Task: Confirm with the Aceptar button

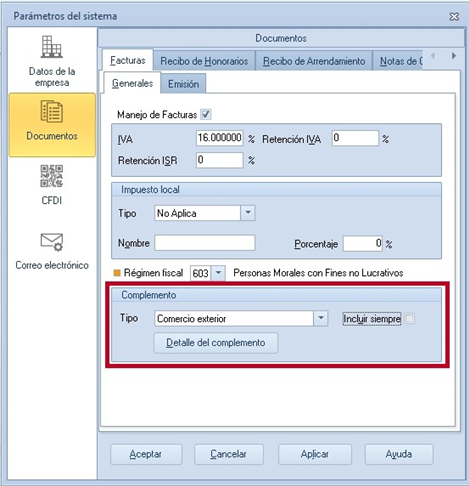Action: [146, 454]
